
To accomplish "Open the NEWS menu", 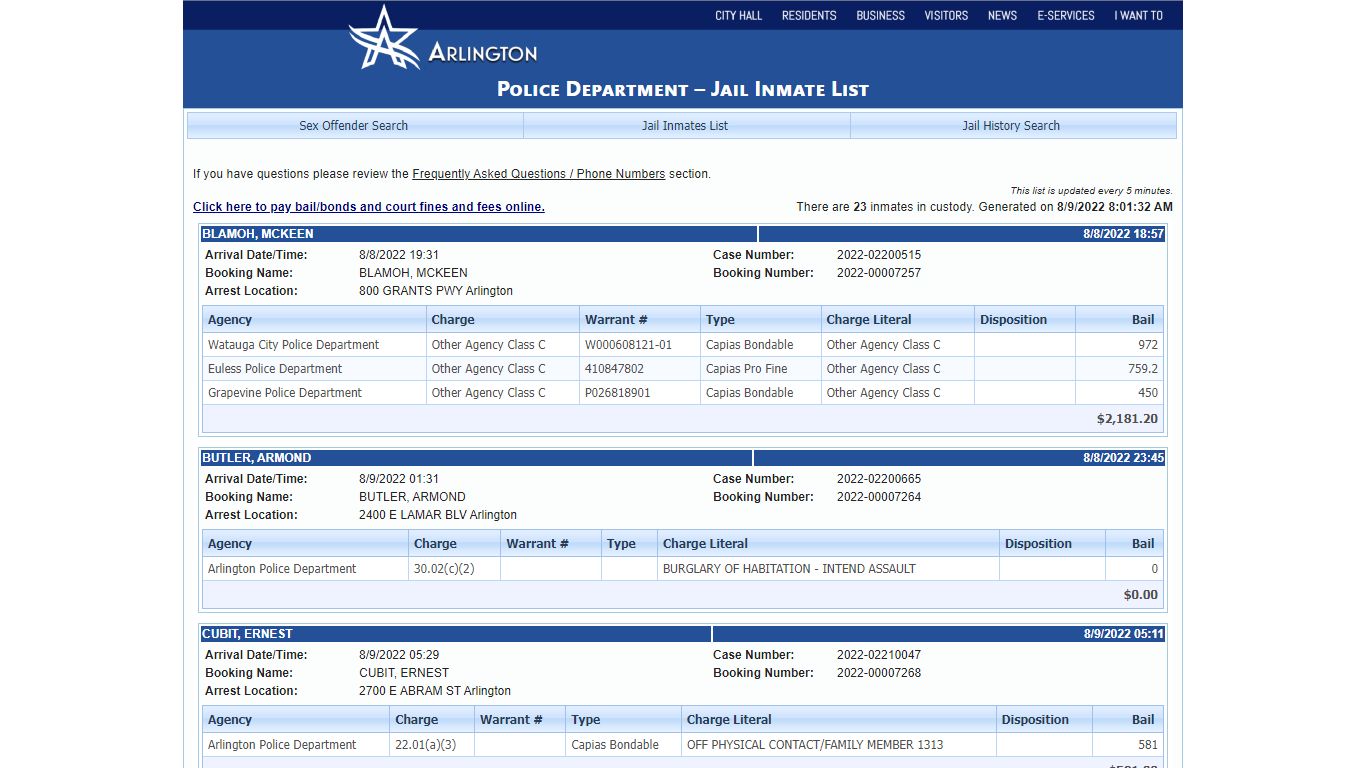I will click(x=1002, y=15).
